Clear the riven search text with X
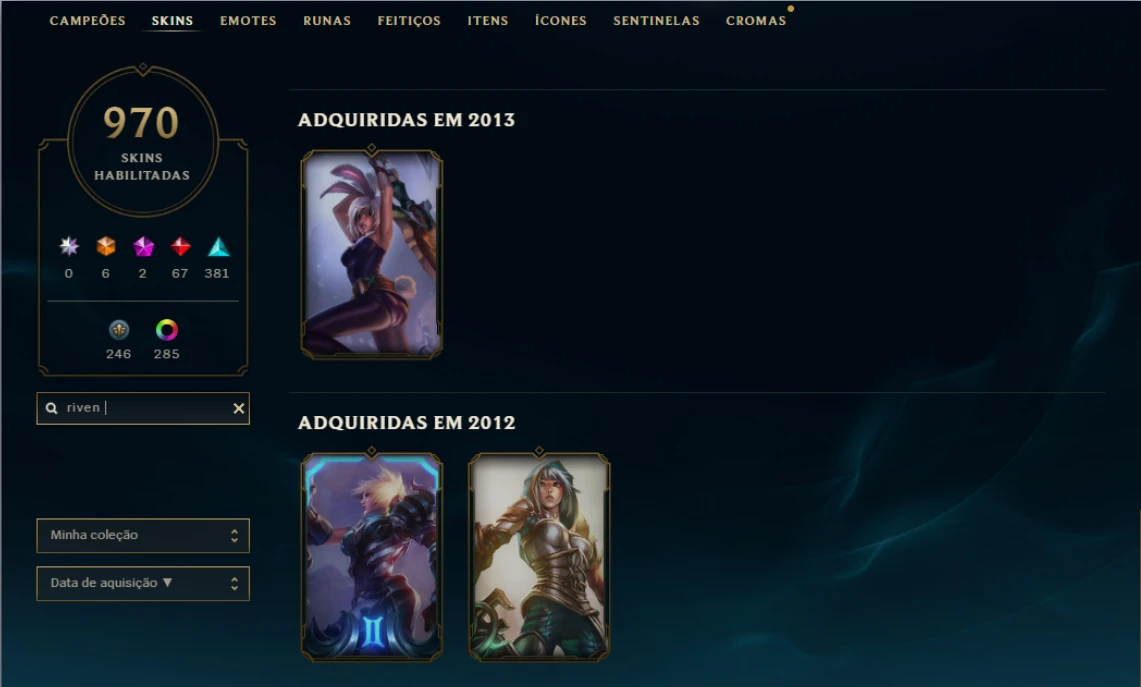This screenshot has width=1141, height=687. 239,408
